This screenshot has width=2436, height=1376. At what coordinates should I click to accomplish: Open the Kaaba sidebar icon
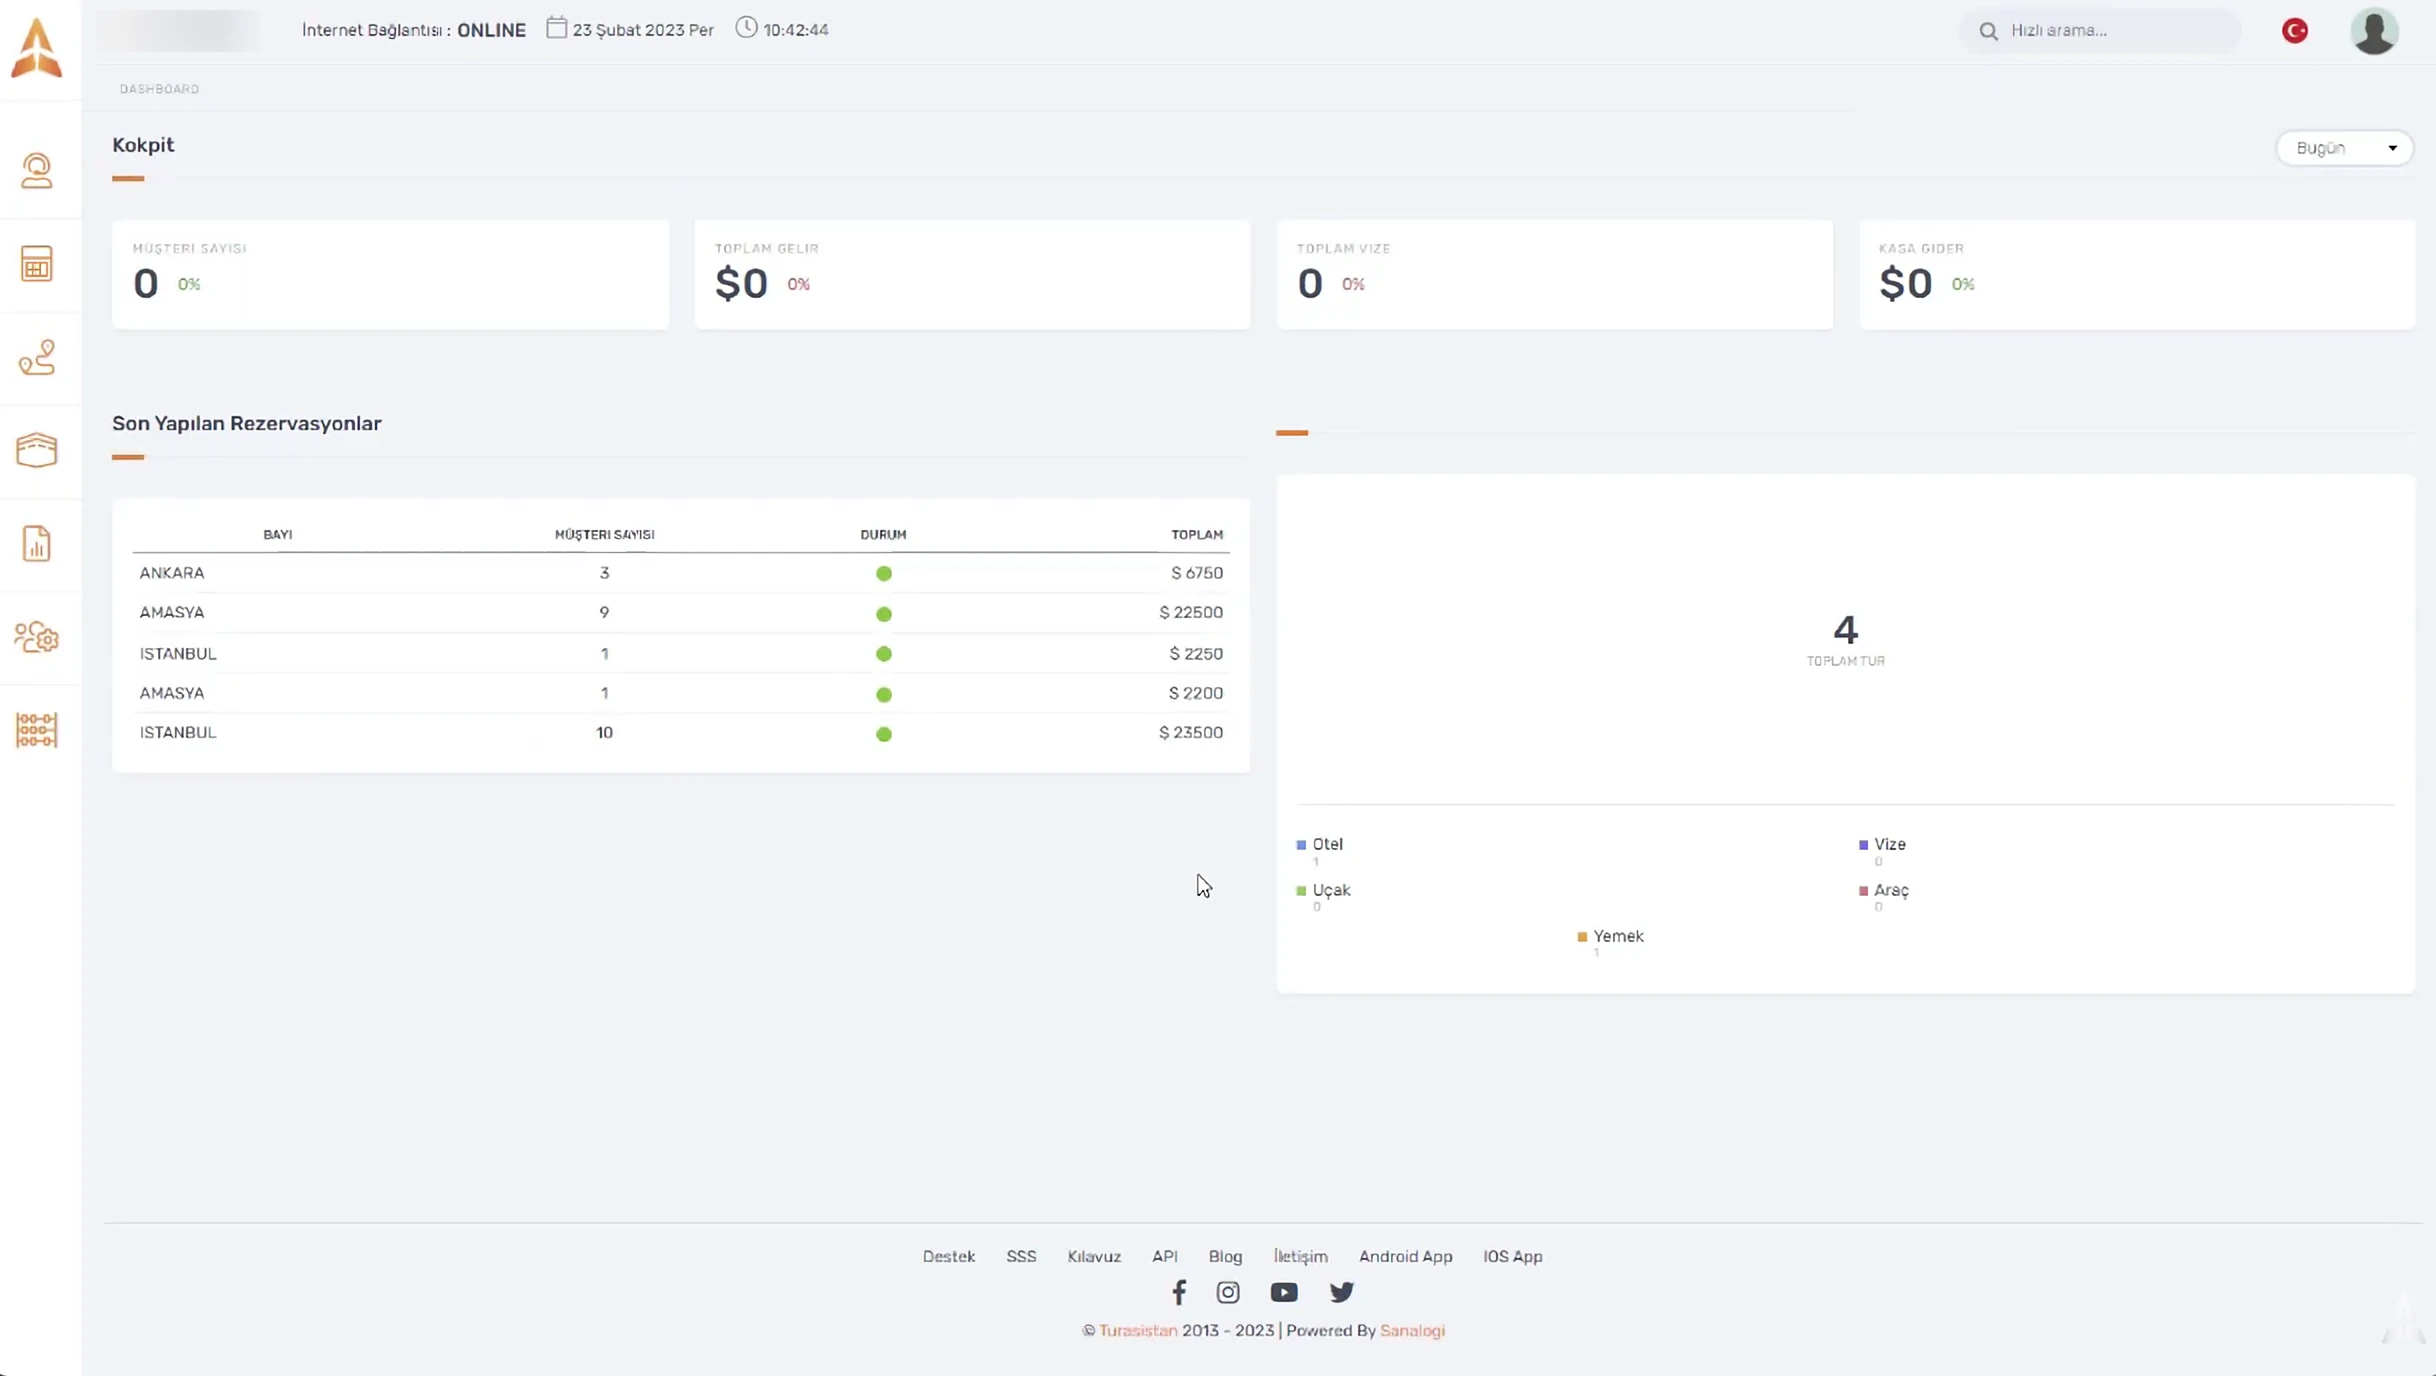(x=37, y=451)
